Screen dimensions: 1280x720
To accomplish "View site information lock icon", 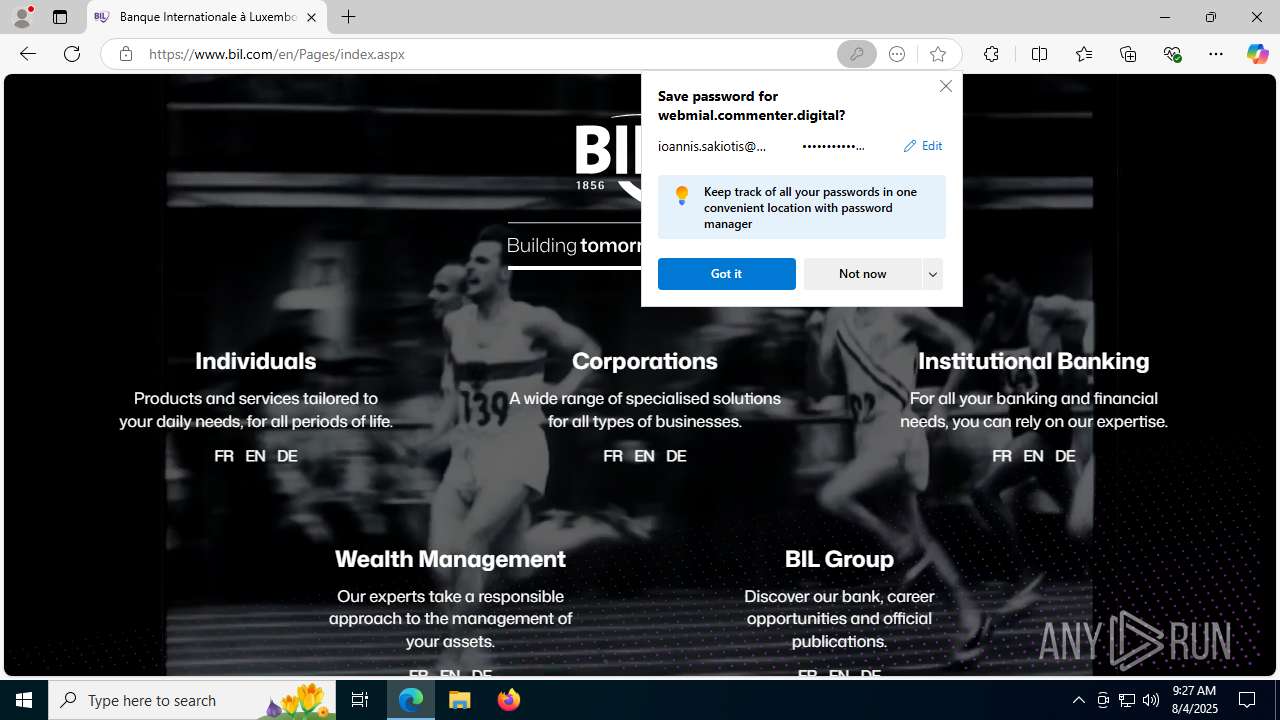I will point(125,54).
